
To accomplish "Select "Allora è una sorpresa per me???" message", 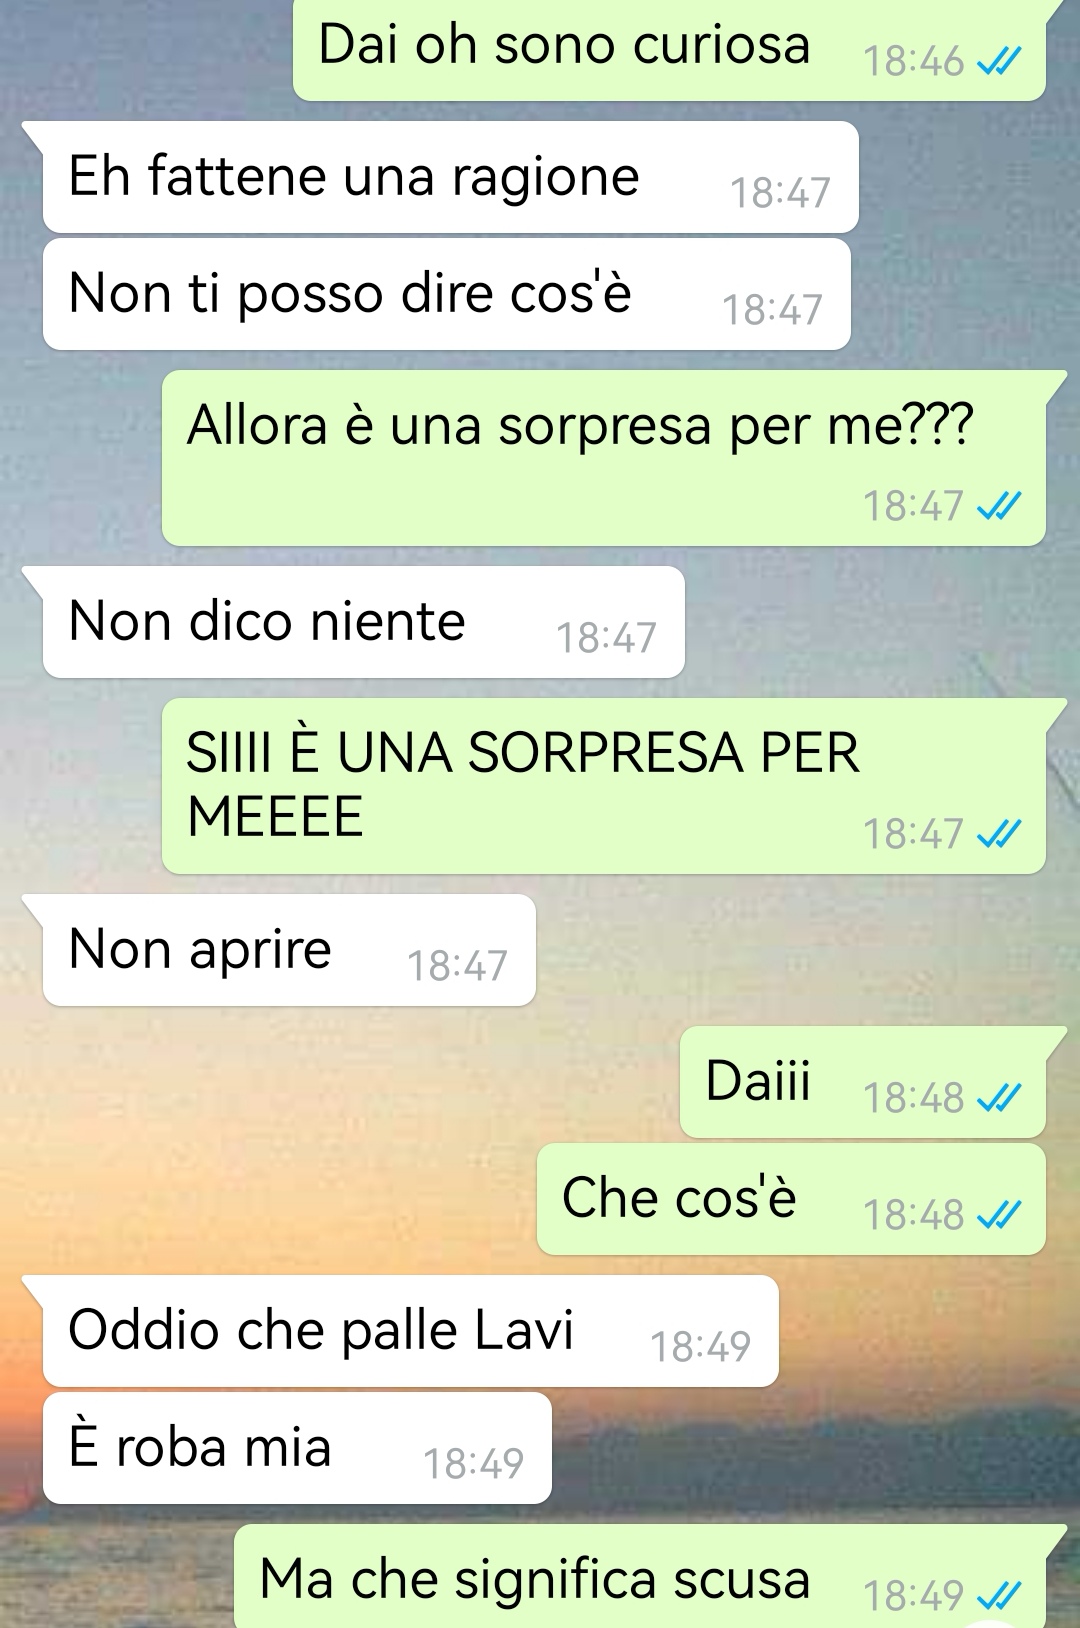I will pyautogui.click(x=604, y=458).
